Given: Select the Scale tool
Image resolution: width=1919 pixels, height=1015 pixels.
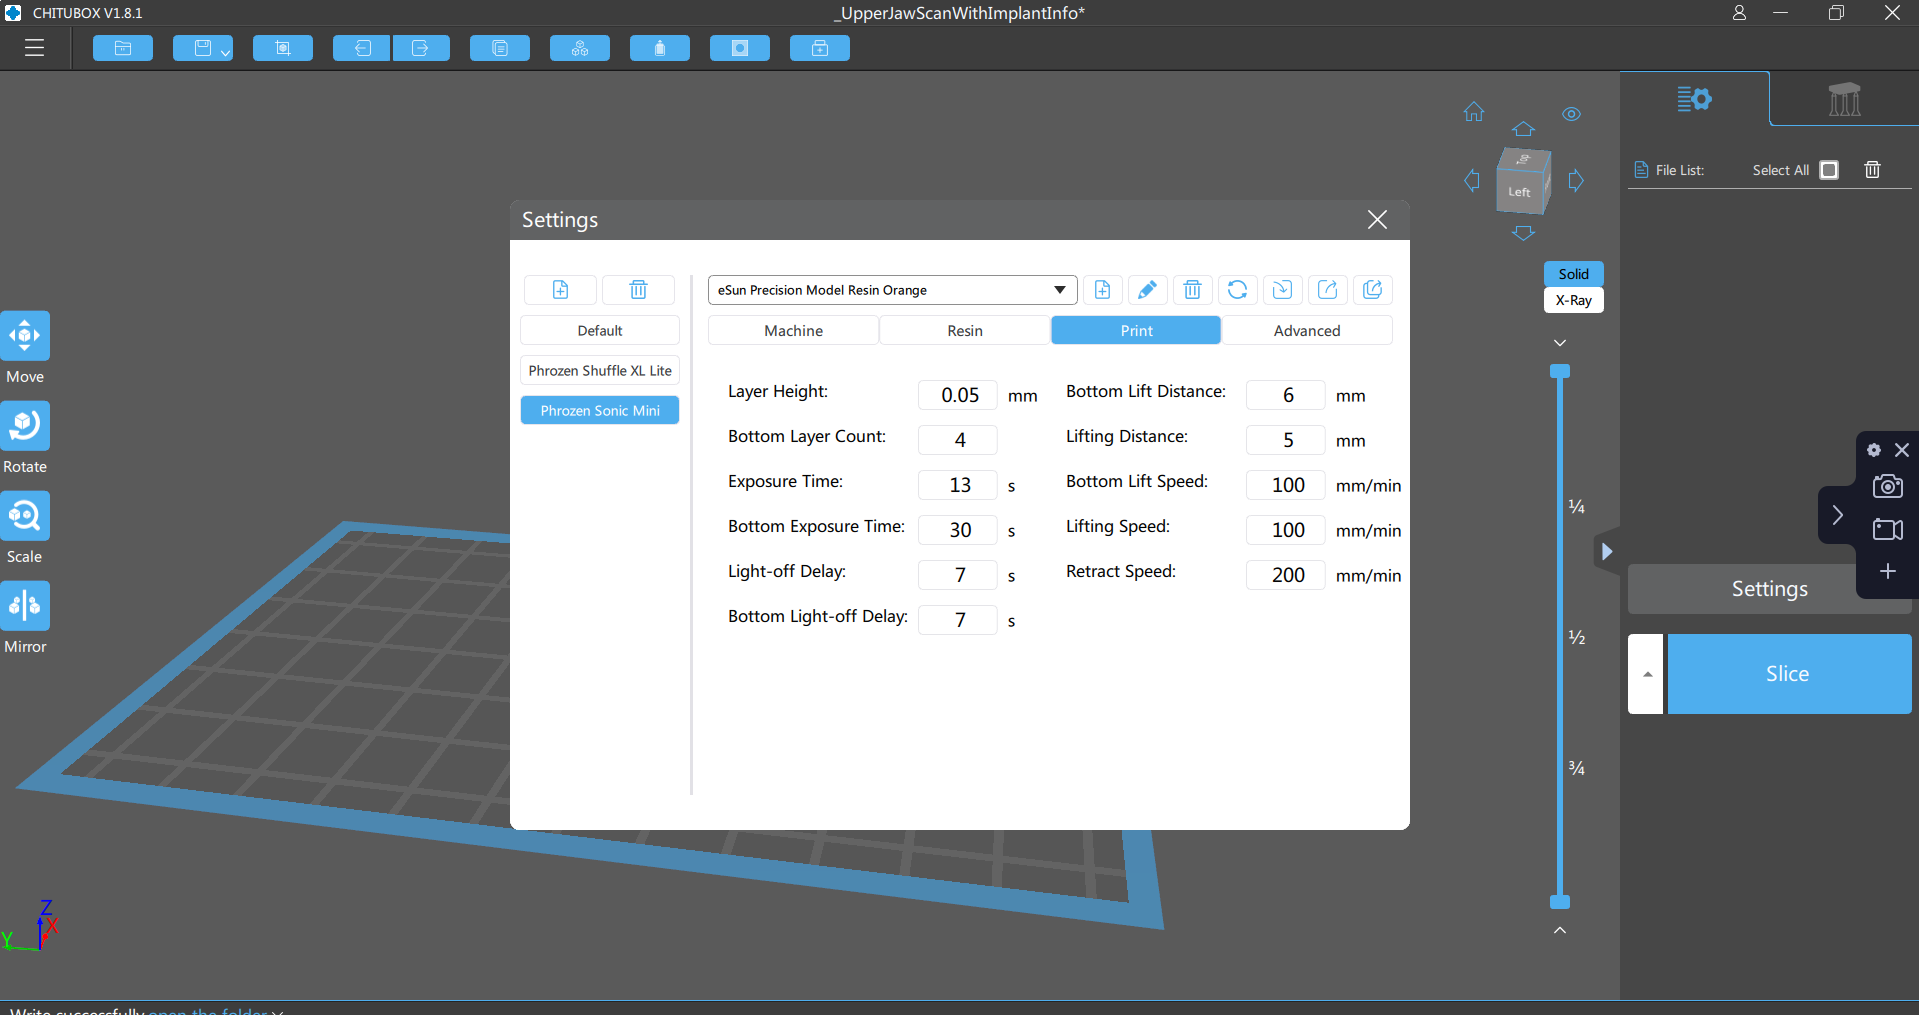Looking at the screenshot, I should [x=25, y=516].
